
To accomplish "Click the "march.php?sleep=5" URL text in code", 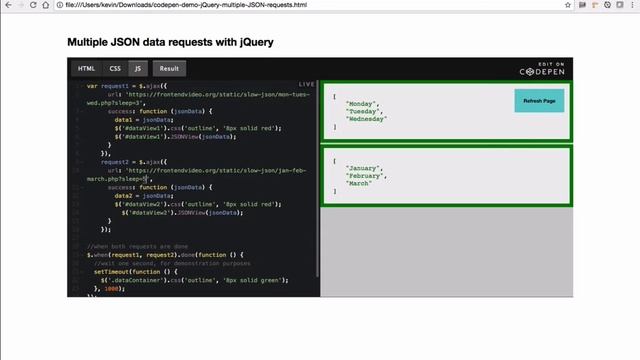I will 117,179.
